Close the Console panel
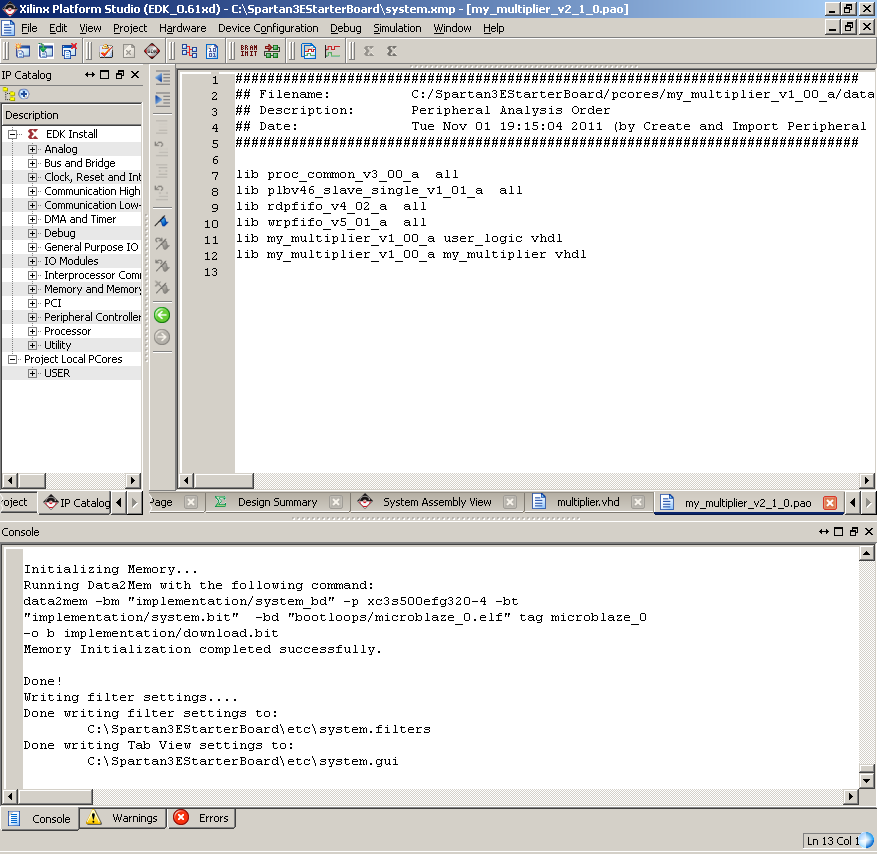 [869, 532]
